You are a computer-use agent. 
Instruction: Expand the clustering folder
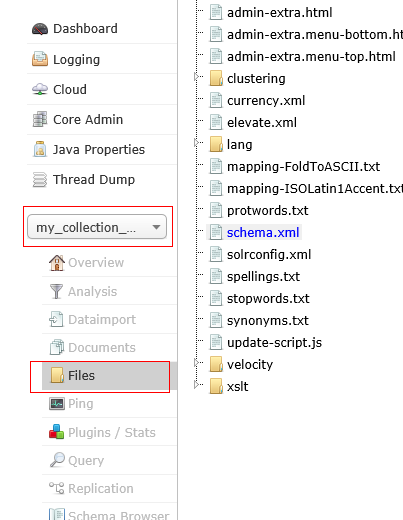(196, 77)
